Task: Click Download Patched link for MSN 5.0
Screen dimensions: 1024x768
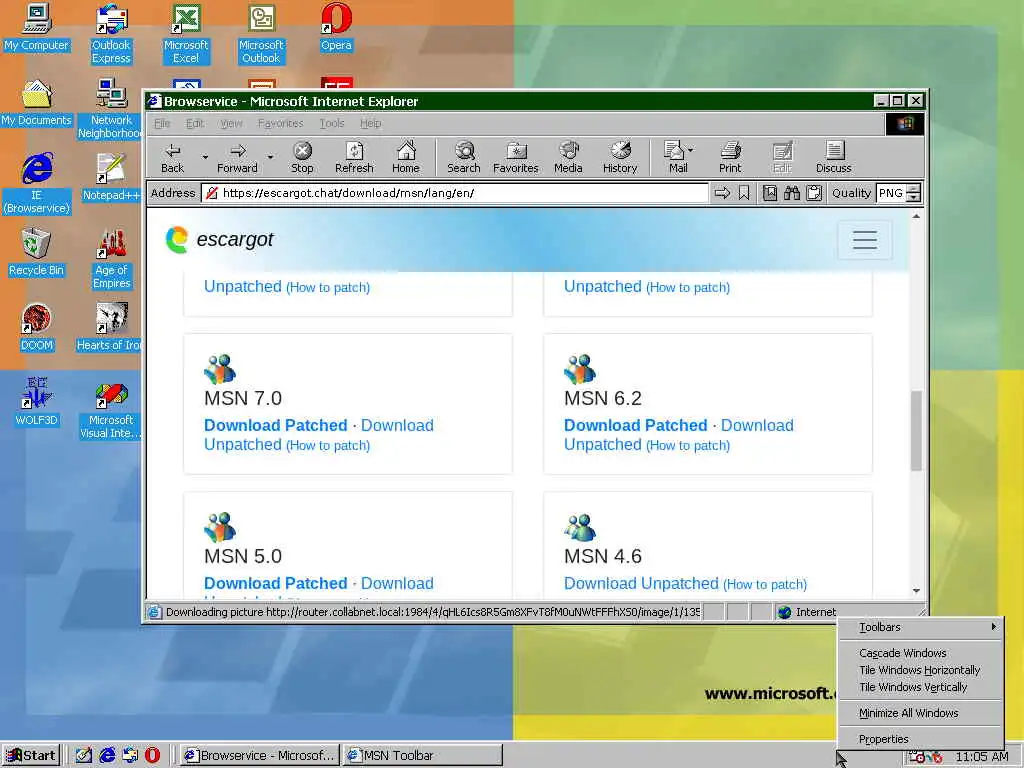Action: click(x=276, y=583)
